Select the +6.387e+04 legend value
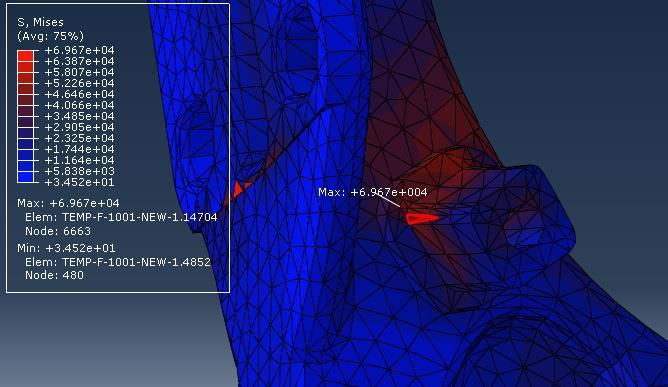 [x=79, y=61]
